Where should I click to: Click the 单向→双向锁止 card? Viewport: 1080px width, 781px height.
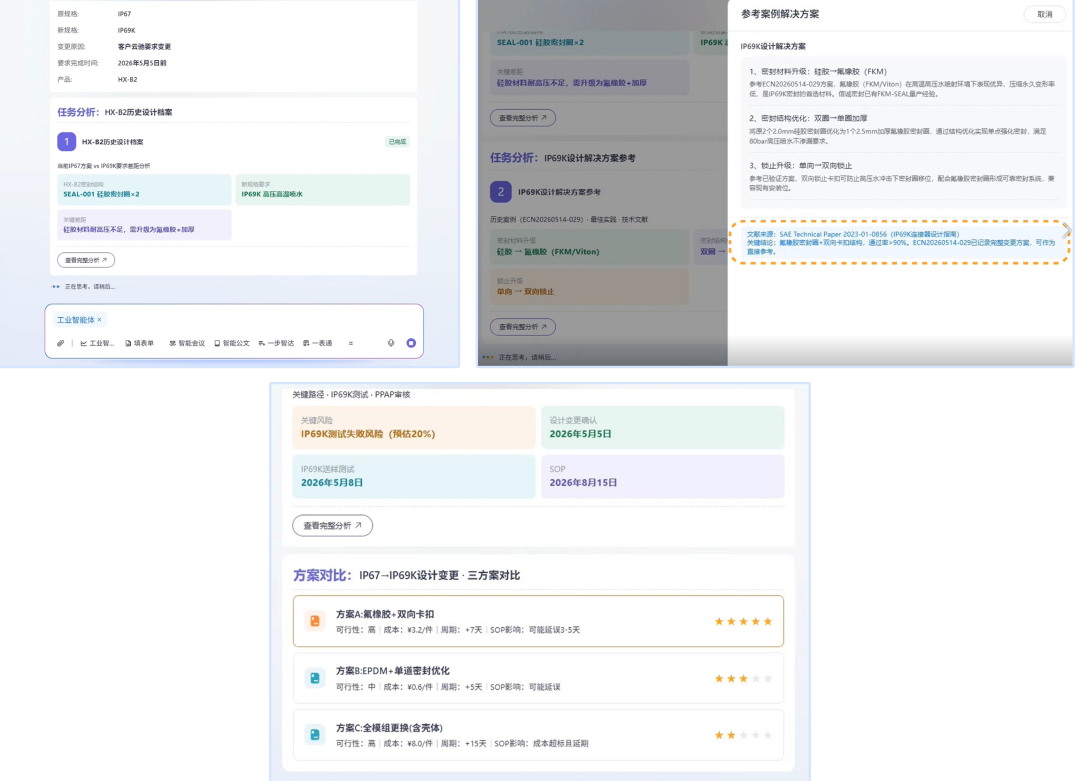click(589, 287)
